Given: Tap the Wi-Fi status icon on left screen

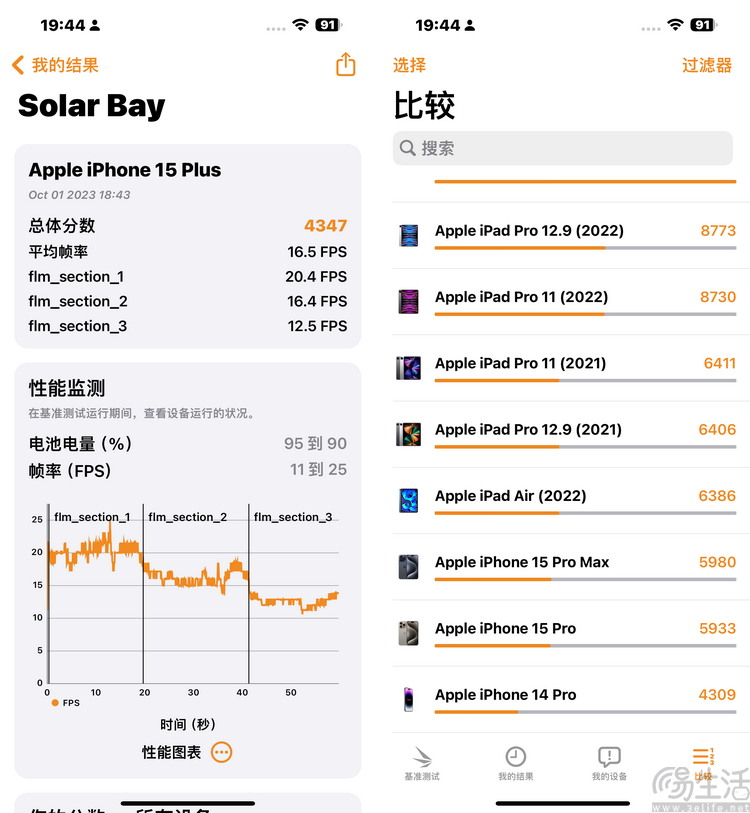Looking at the screenshot, I should 300,24.
